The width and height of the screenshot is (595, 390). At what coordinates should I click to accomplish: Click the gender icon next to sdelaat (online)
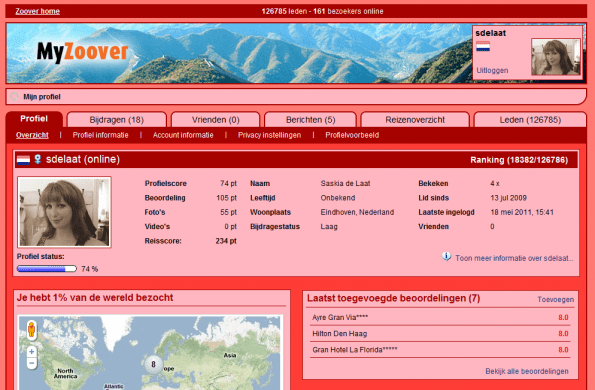point(37,159)
